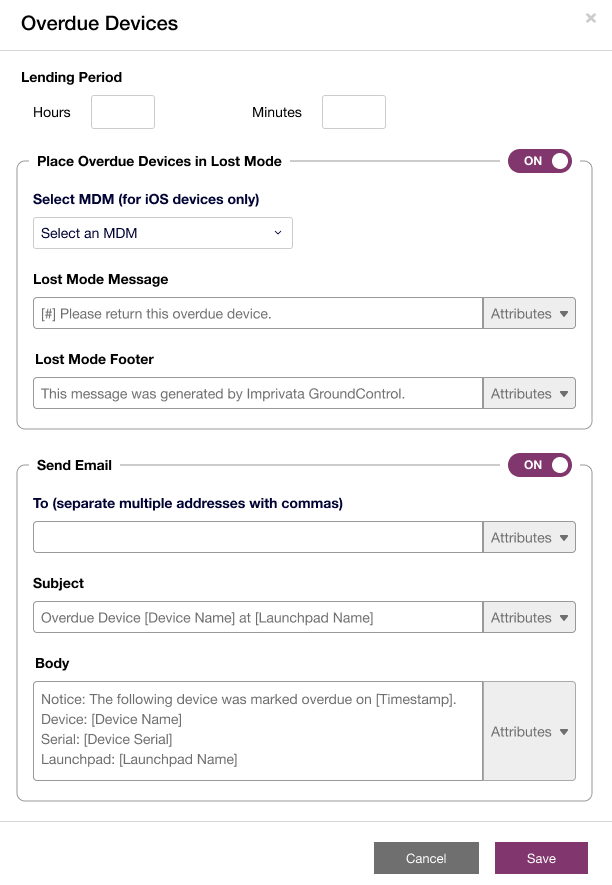Expand Attributes next to Lost Mode Message
The height and width of the screenshot is (885, 612).
(529, 313)
